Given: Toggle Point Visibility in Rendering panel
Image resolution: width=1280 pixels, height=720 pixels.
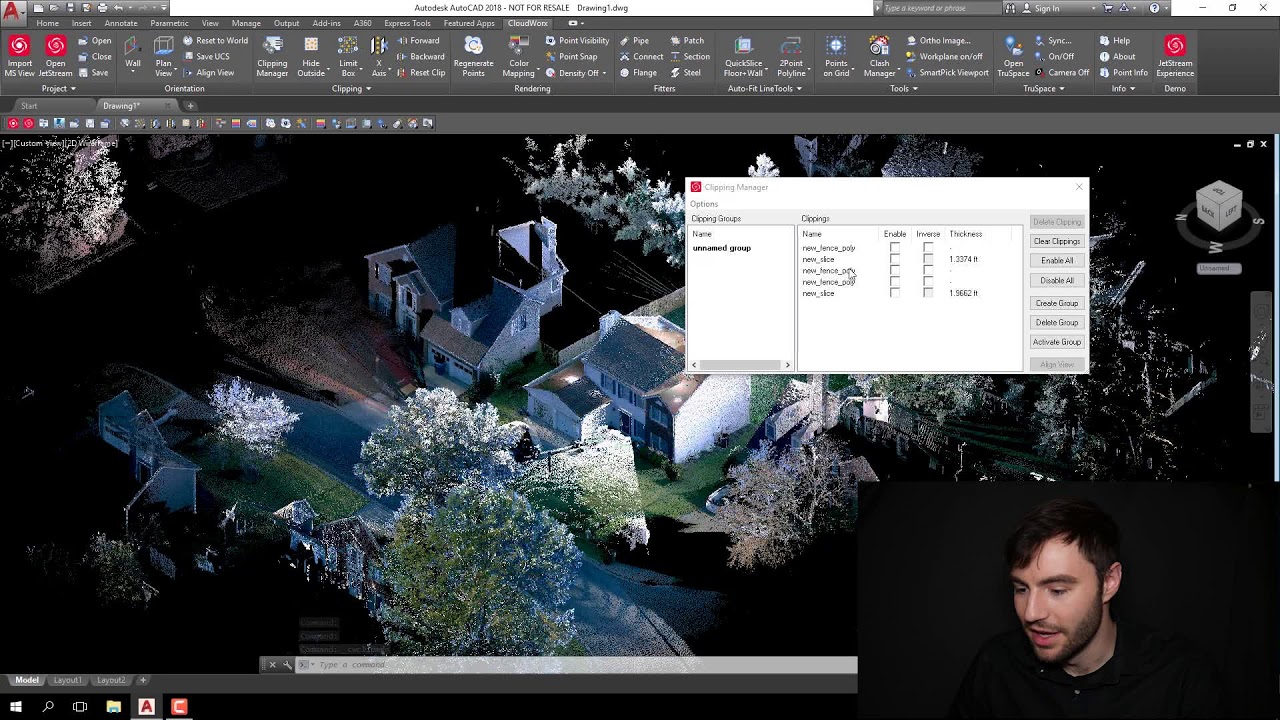Looking at the screenshot, I should 577,41.
